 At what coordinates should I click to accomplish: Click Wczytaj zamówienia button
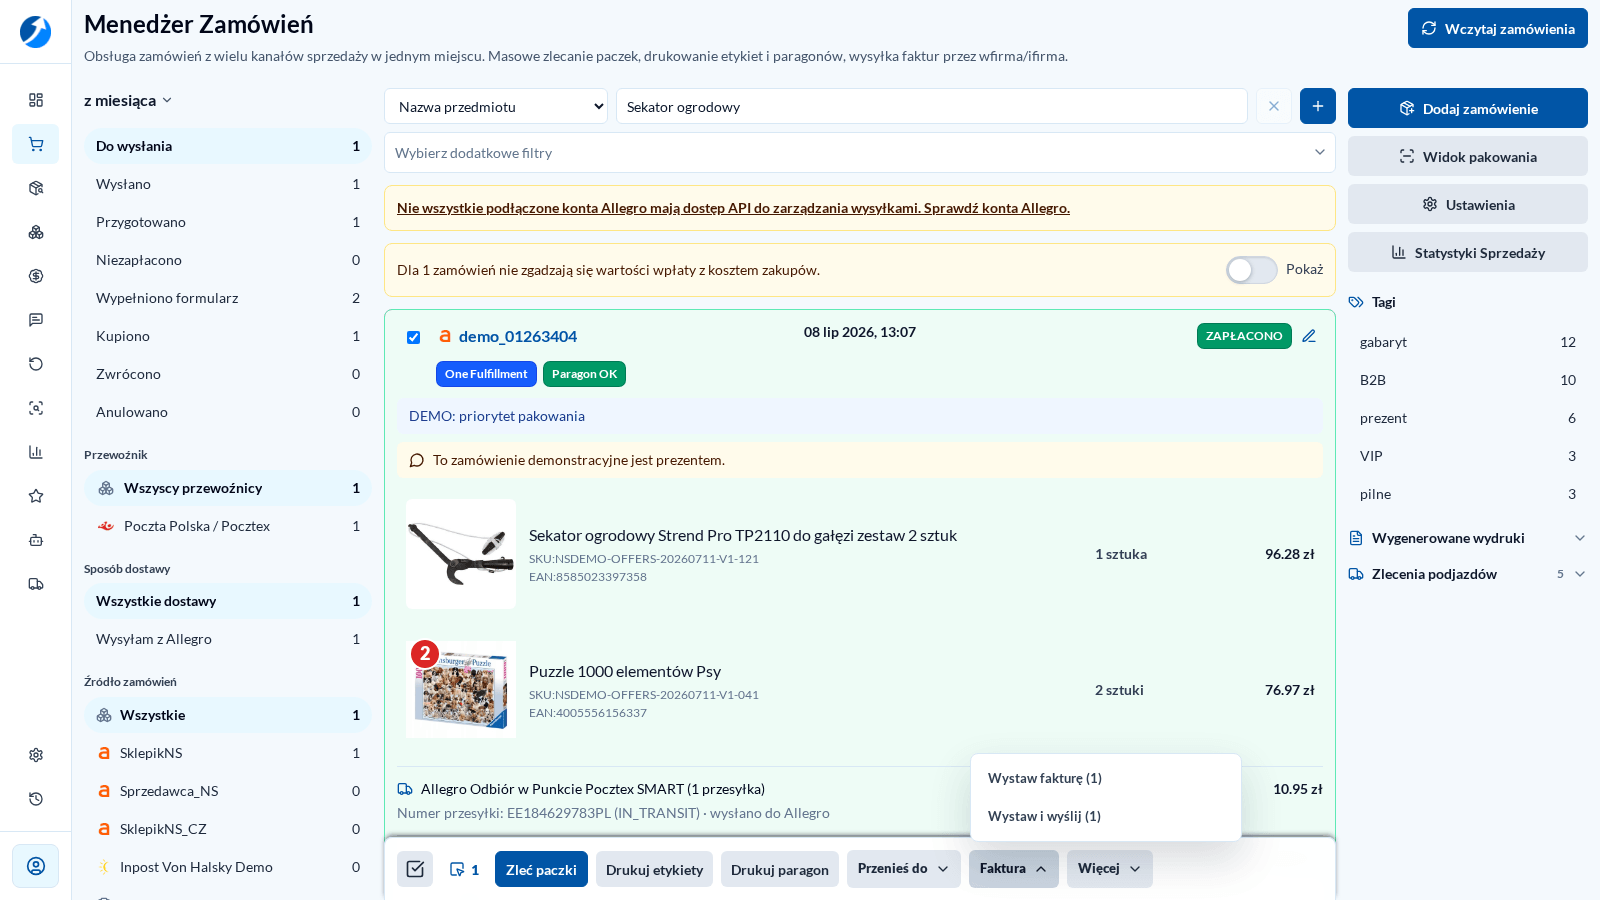point(1498,28)
